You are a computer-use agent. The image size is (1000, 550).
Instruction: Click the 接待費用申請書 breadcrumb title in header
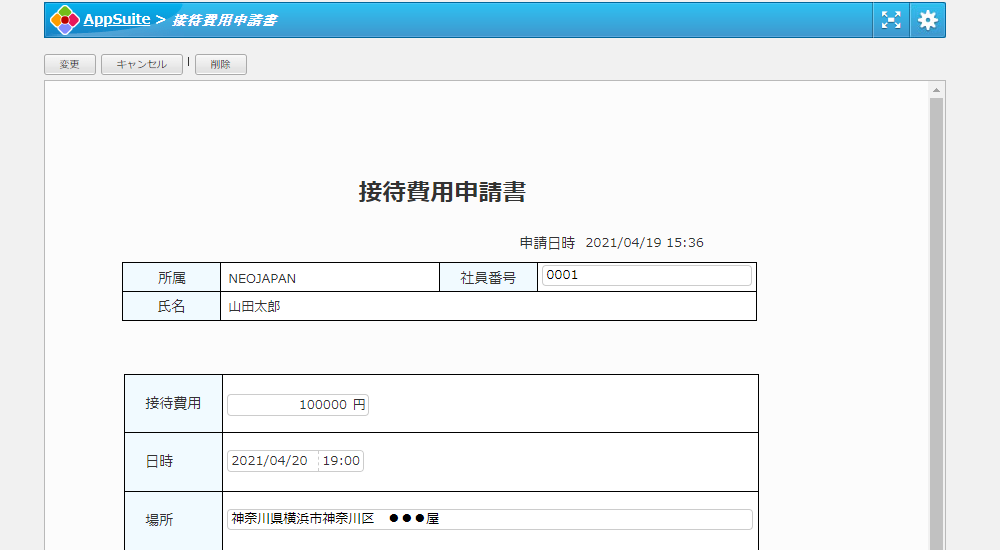[225, 20]
